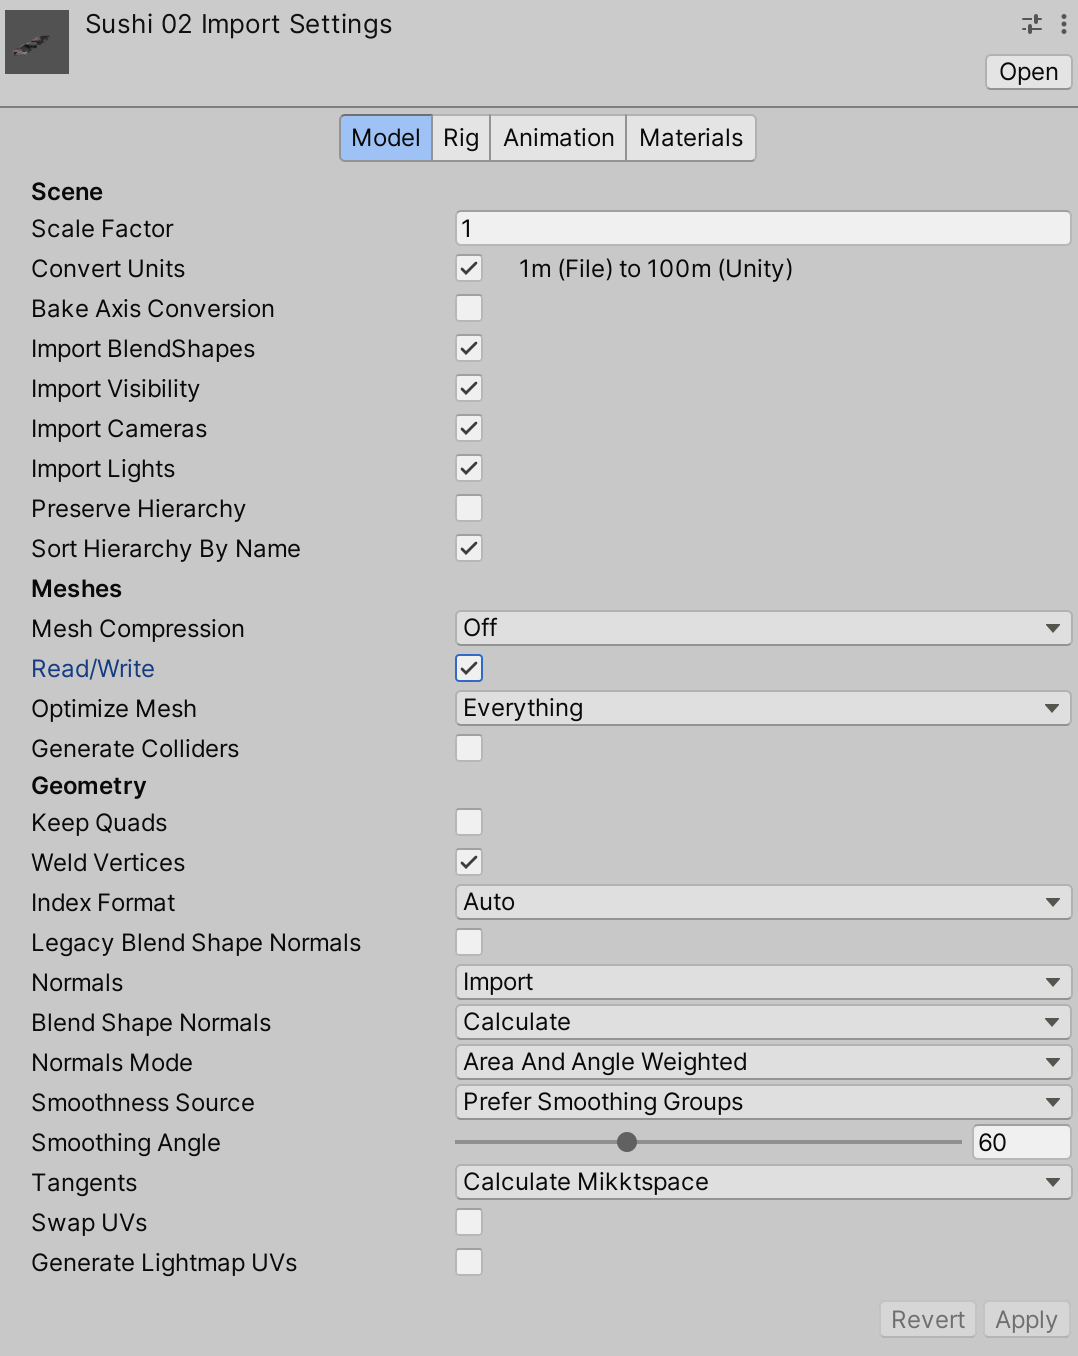This screenshot has height=1356, width=1078.
Task: Open the preset selector icon
Action: (x=1030, y=24)
